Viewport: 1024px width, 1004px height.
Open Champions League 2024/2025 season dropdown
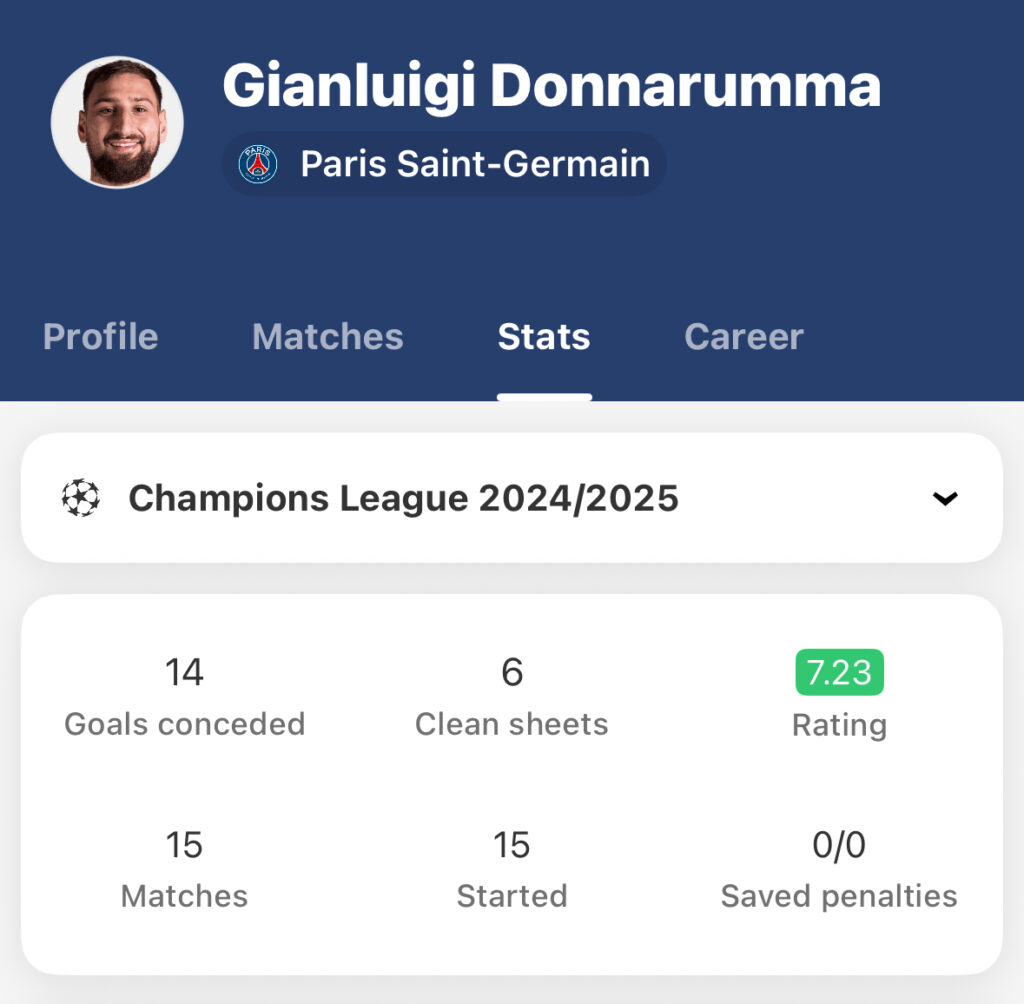tap(512, 498)
